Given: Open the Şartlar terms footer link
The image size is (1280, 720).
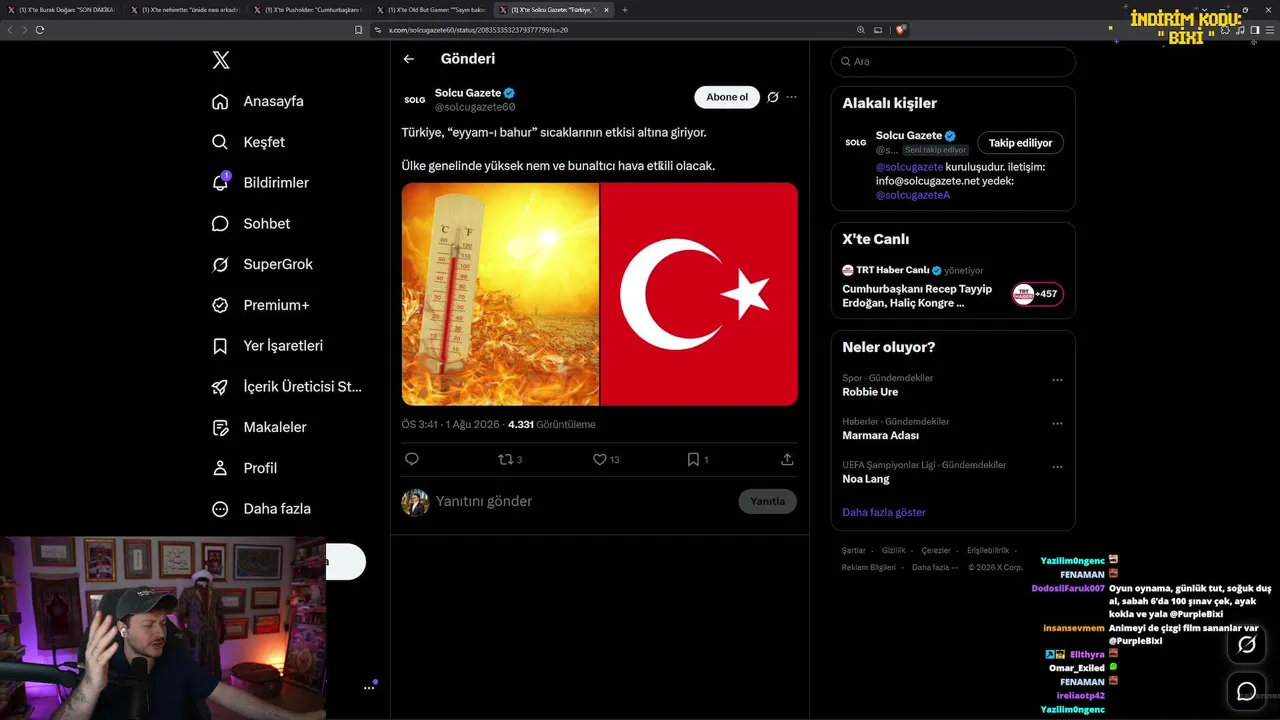Looking at the screenshot, I should [853, 551].
